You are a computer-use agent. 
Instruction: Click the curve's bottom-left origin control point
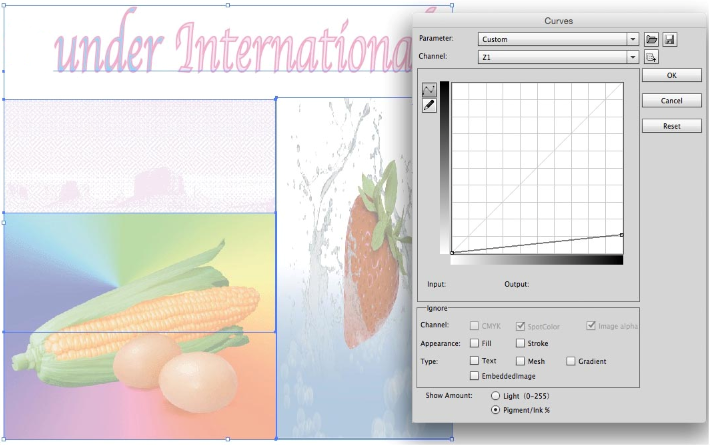click(x=453, y=253)
